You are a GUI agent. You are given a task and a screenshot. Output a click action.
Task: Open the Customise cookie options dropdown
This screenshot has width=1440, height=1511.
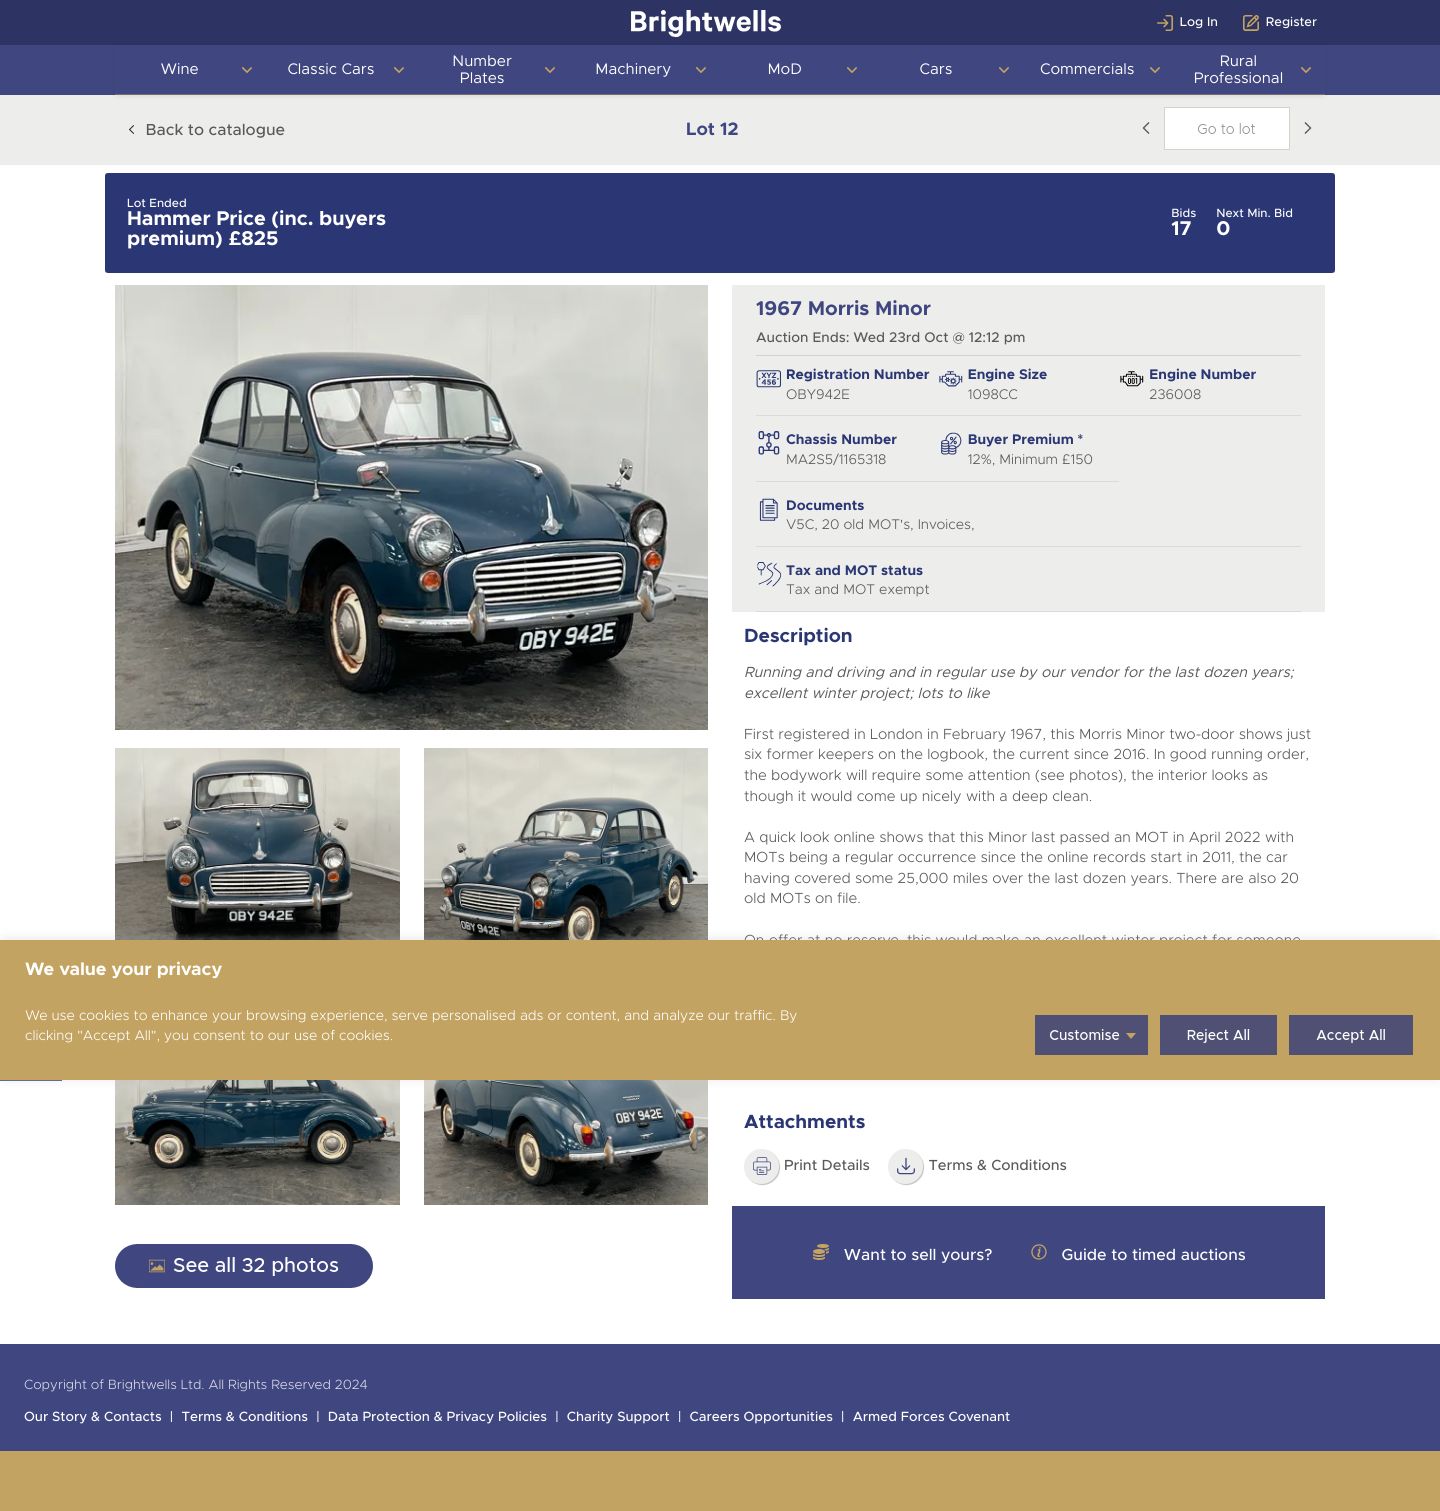[1091, 1035]
